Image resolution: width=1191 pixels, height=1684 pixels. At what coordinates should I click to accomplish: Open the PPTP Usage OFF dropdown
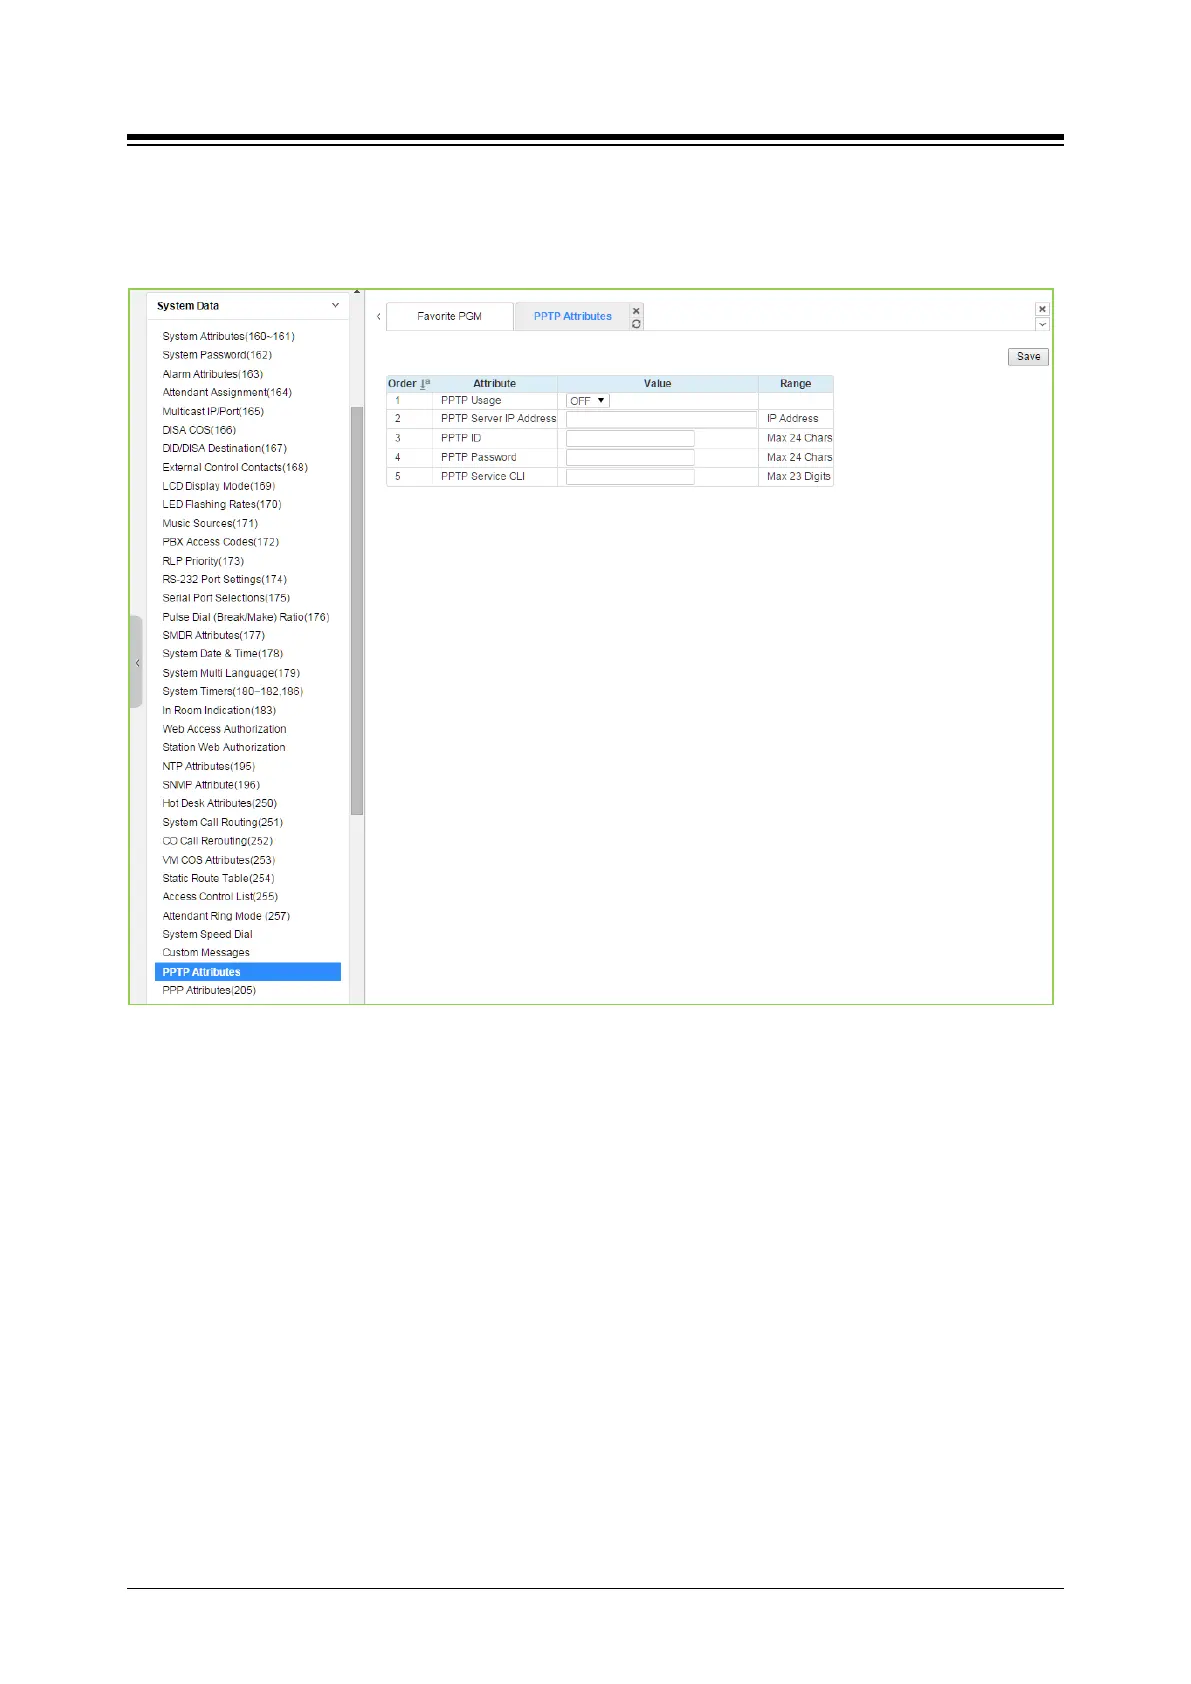click(588, 400)
